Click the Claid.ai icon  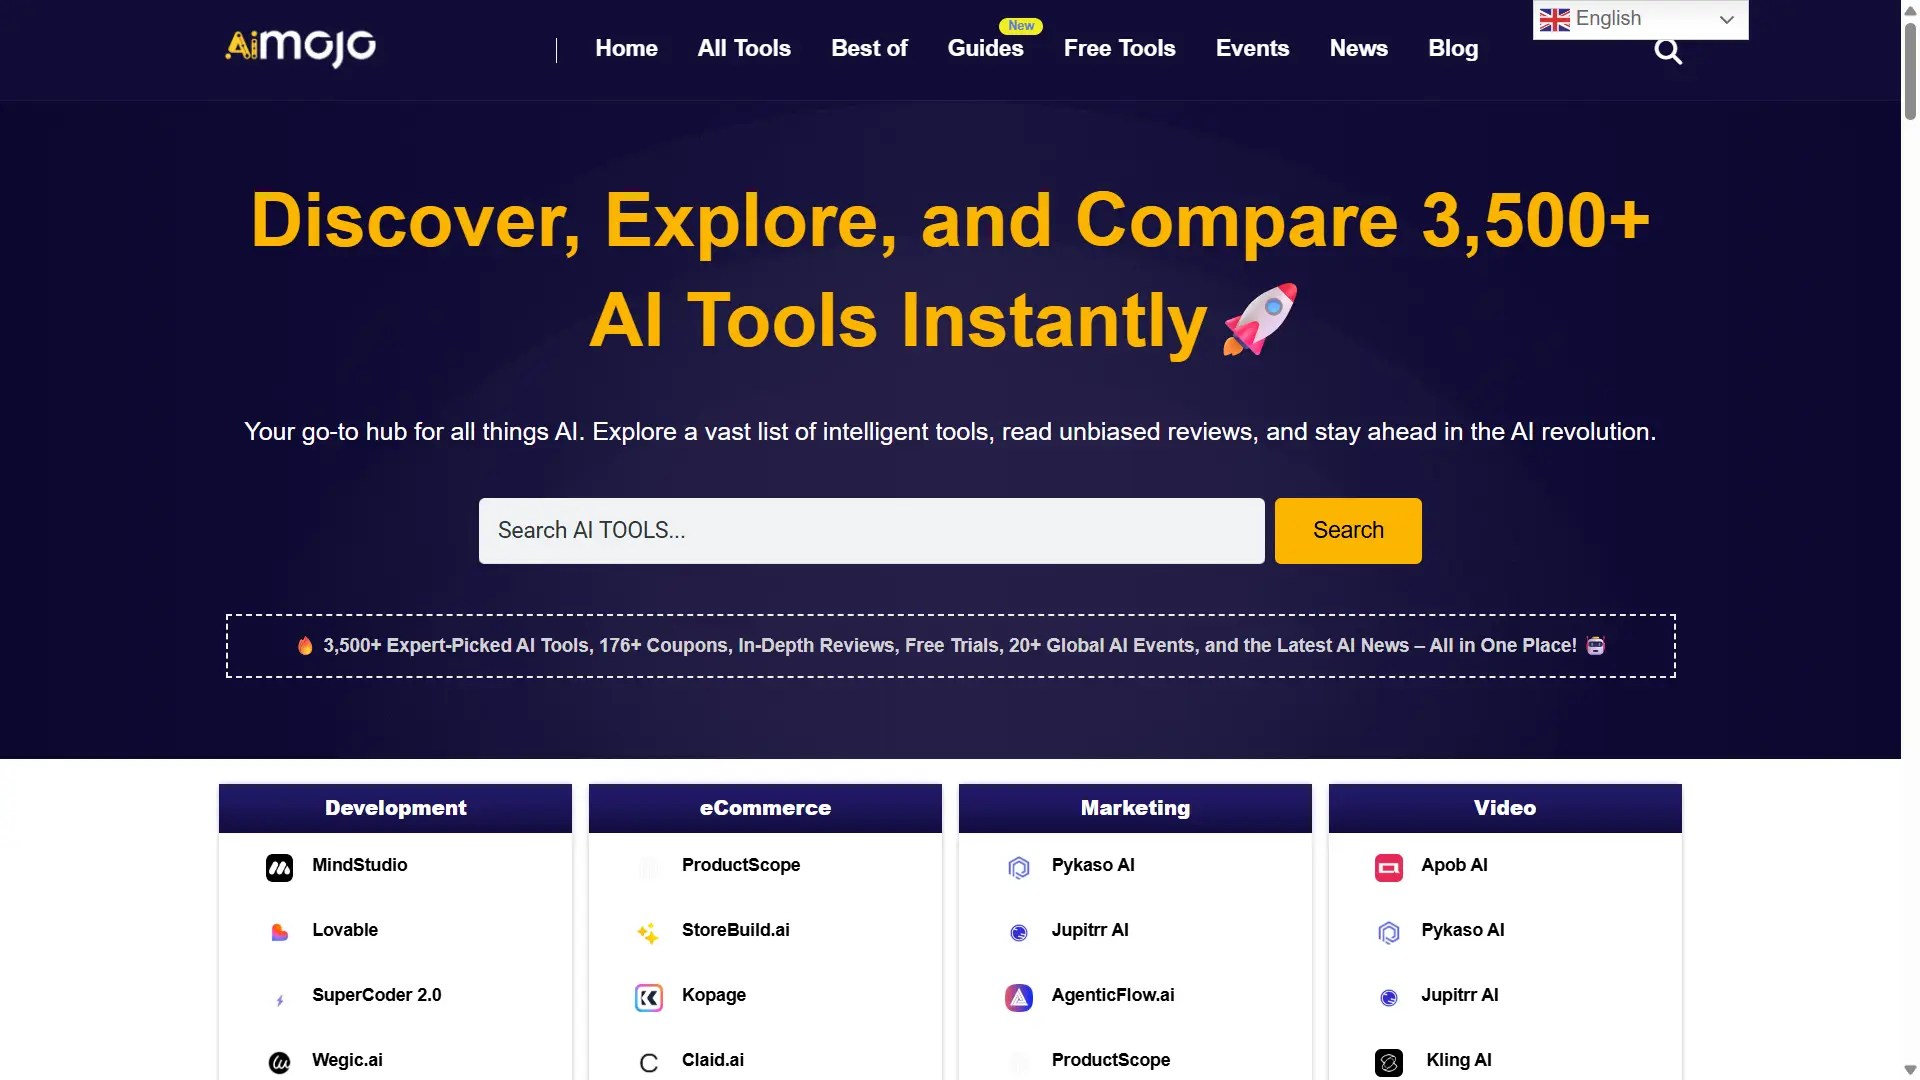[648, 1063]
